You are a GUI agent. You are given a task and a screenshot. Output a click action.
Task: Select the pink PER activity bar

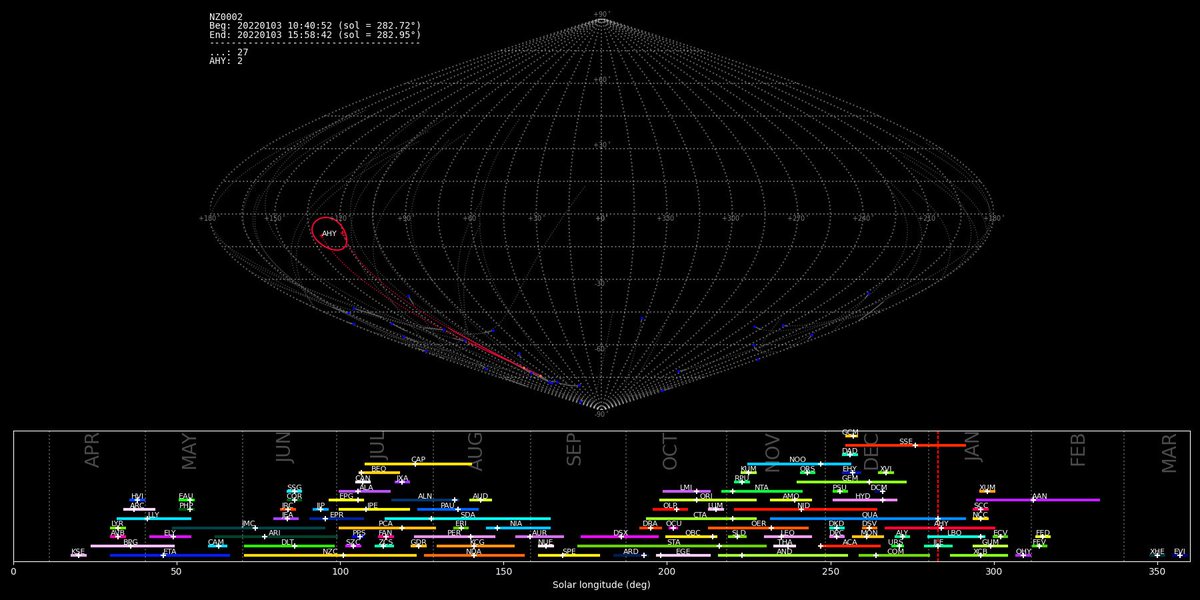click(454, 536)
